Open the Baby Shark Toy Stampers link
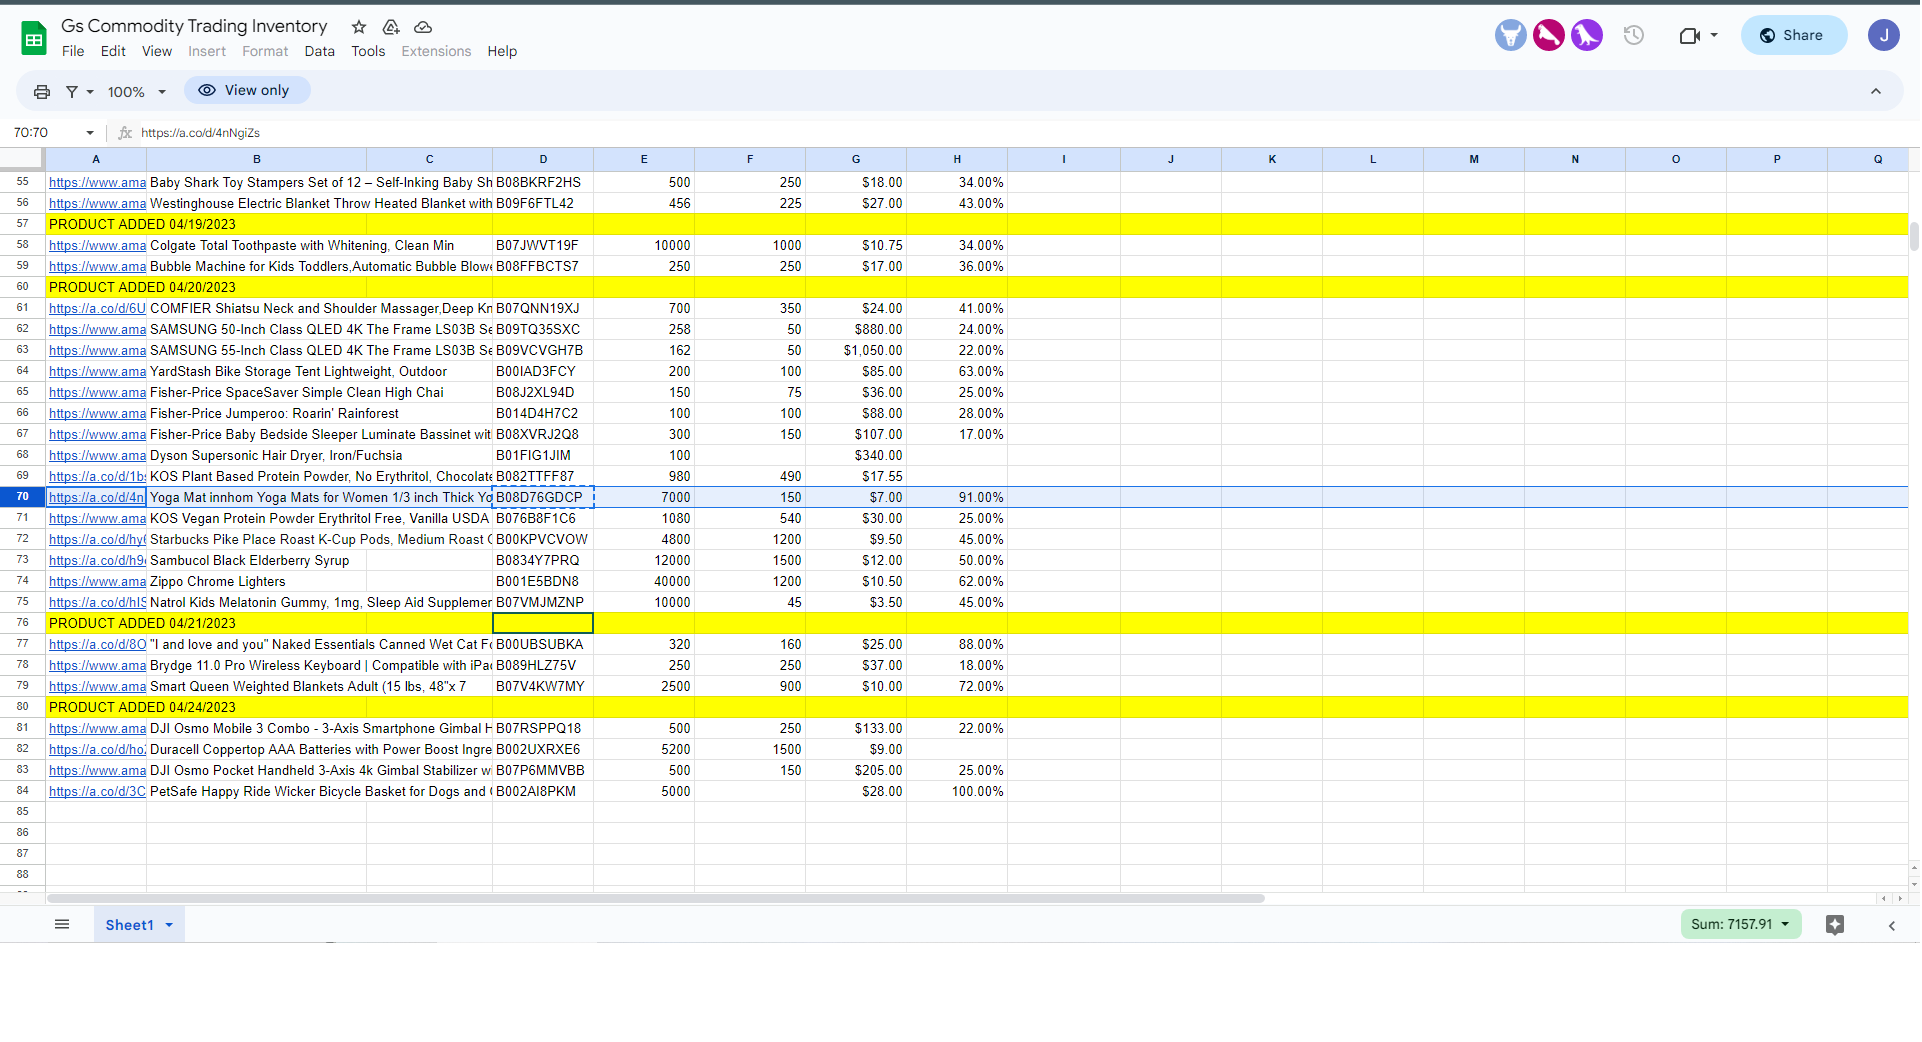Image resolution: width=1922 pixels, height=1042 pixels. coord(97,183)
